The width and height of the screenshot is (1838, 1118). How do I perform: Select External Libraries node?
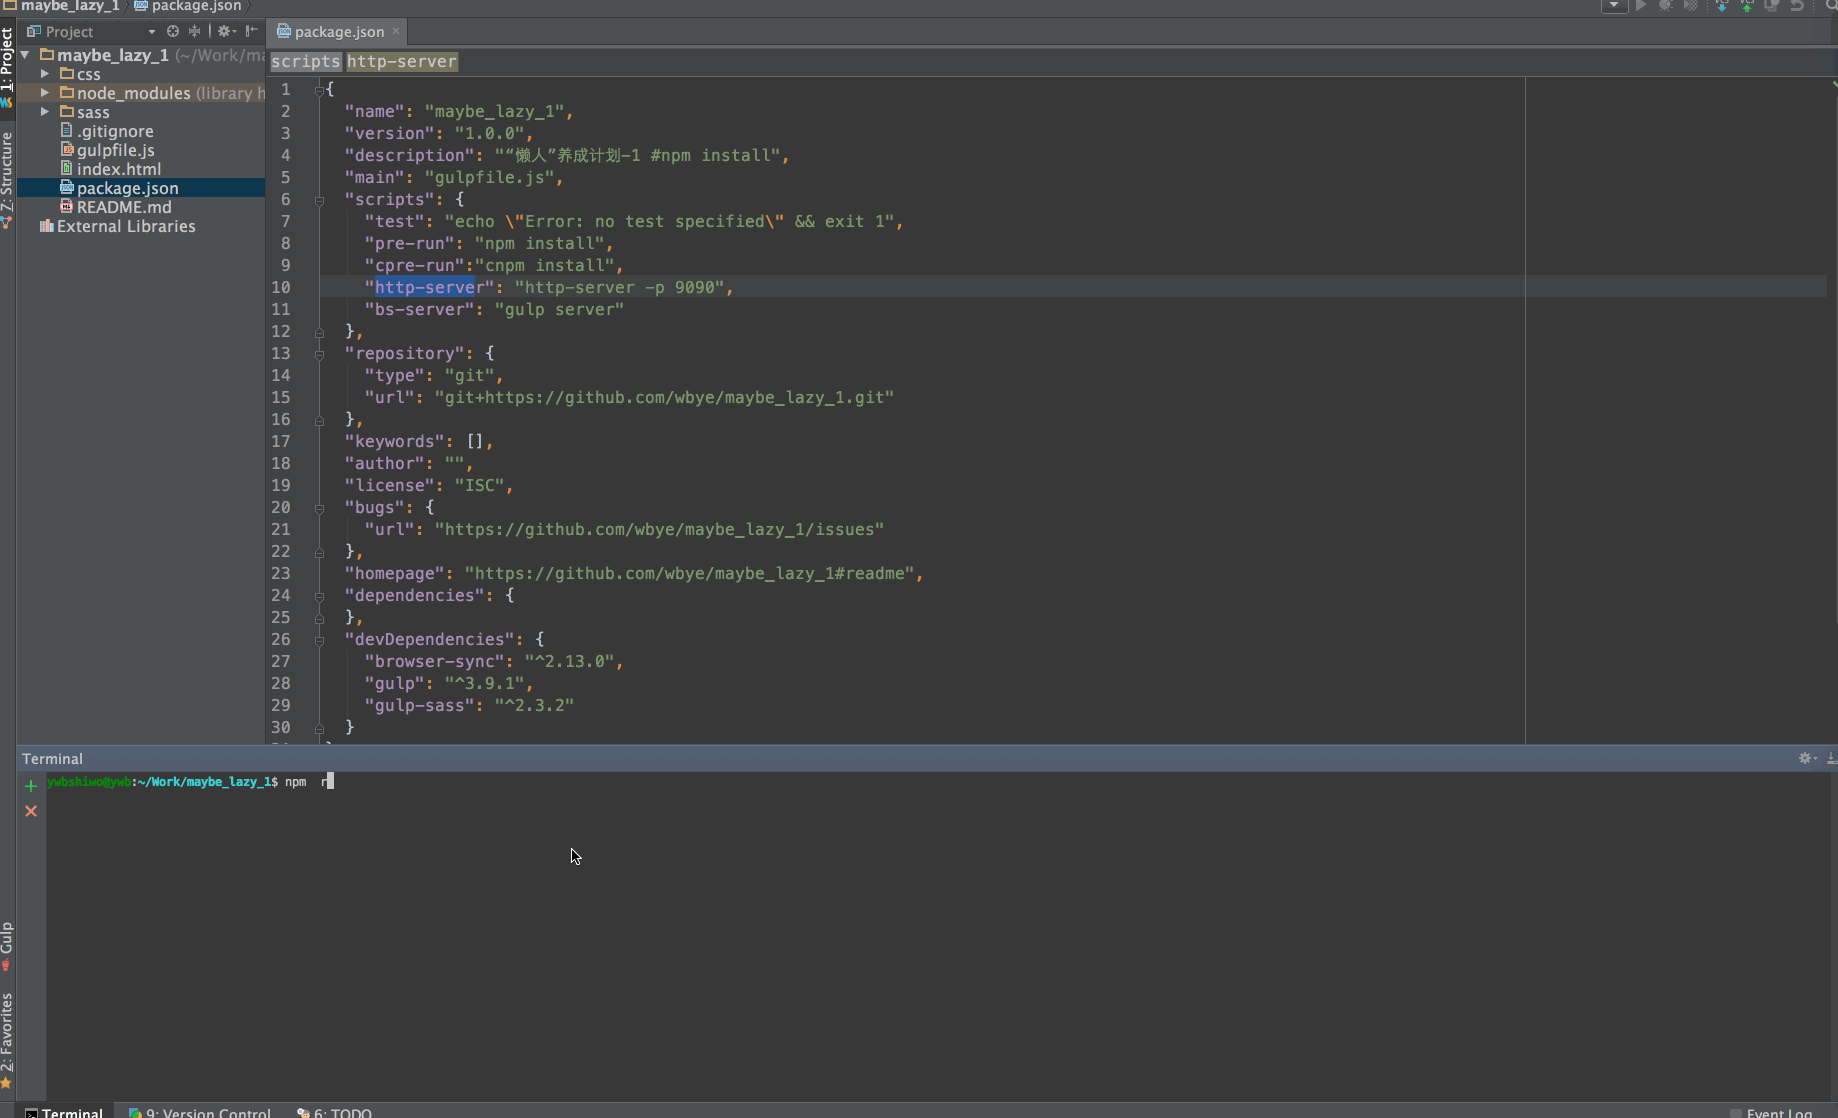click(117, 226)
